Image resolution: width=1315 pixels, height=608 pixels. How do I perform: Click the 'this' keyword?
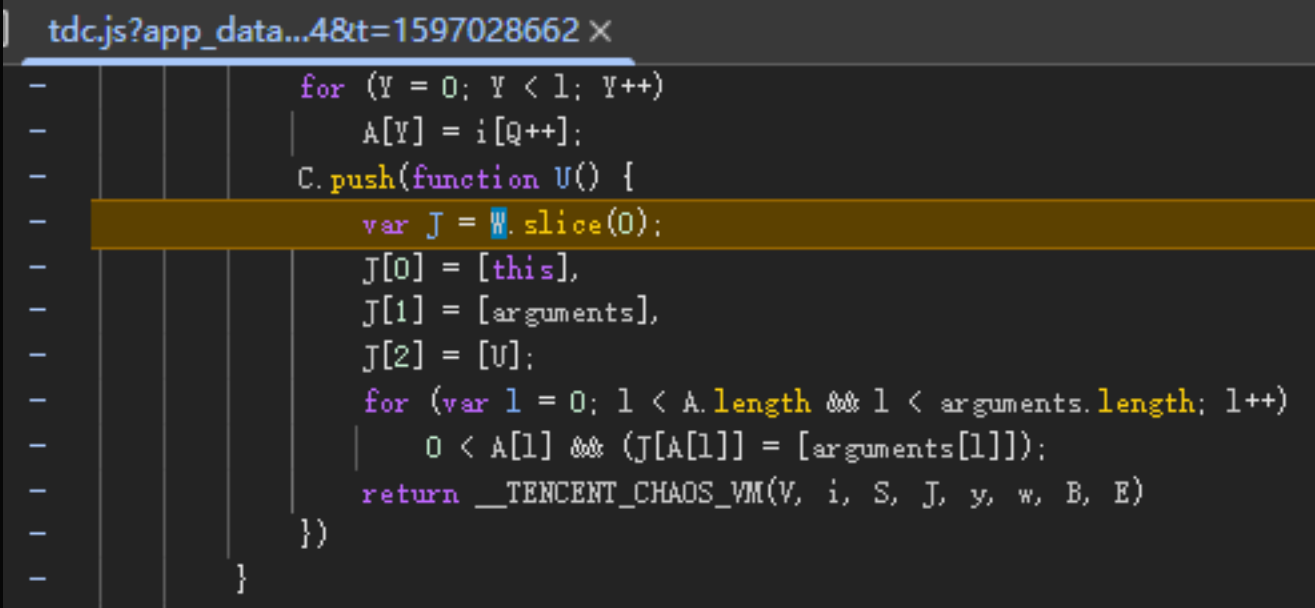(524, 269)
